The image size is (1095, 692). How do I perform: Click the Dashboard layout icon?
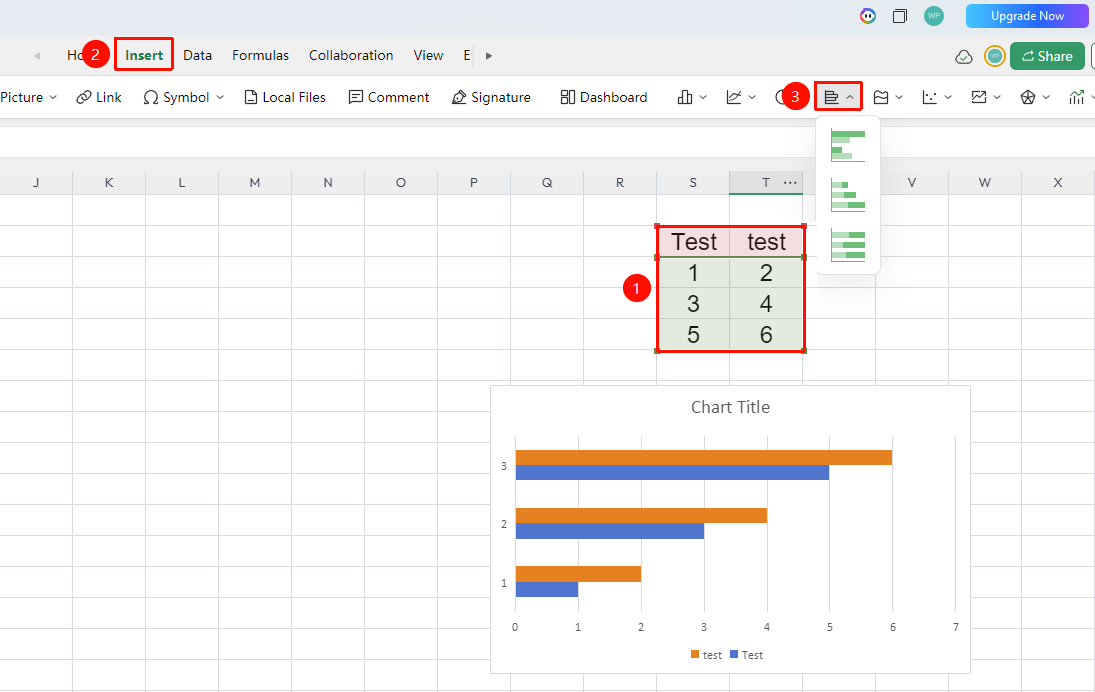click(568, 97)
